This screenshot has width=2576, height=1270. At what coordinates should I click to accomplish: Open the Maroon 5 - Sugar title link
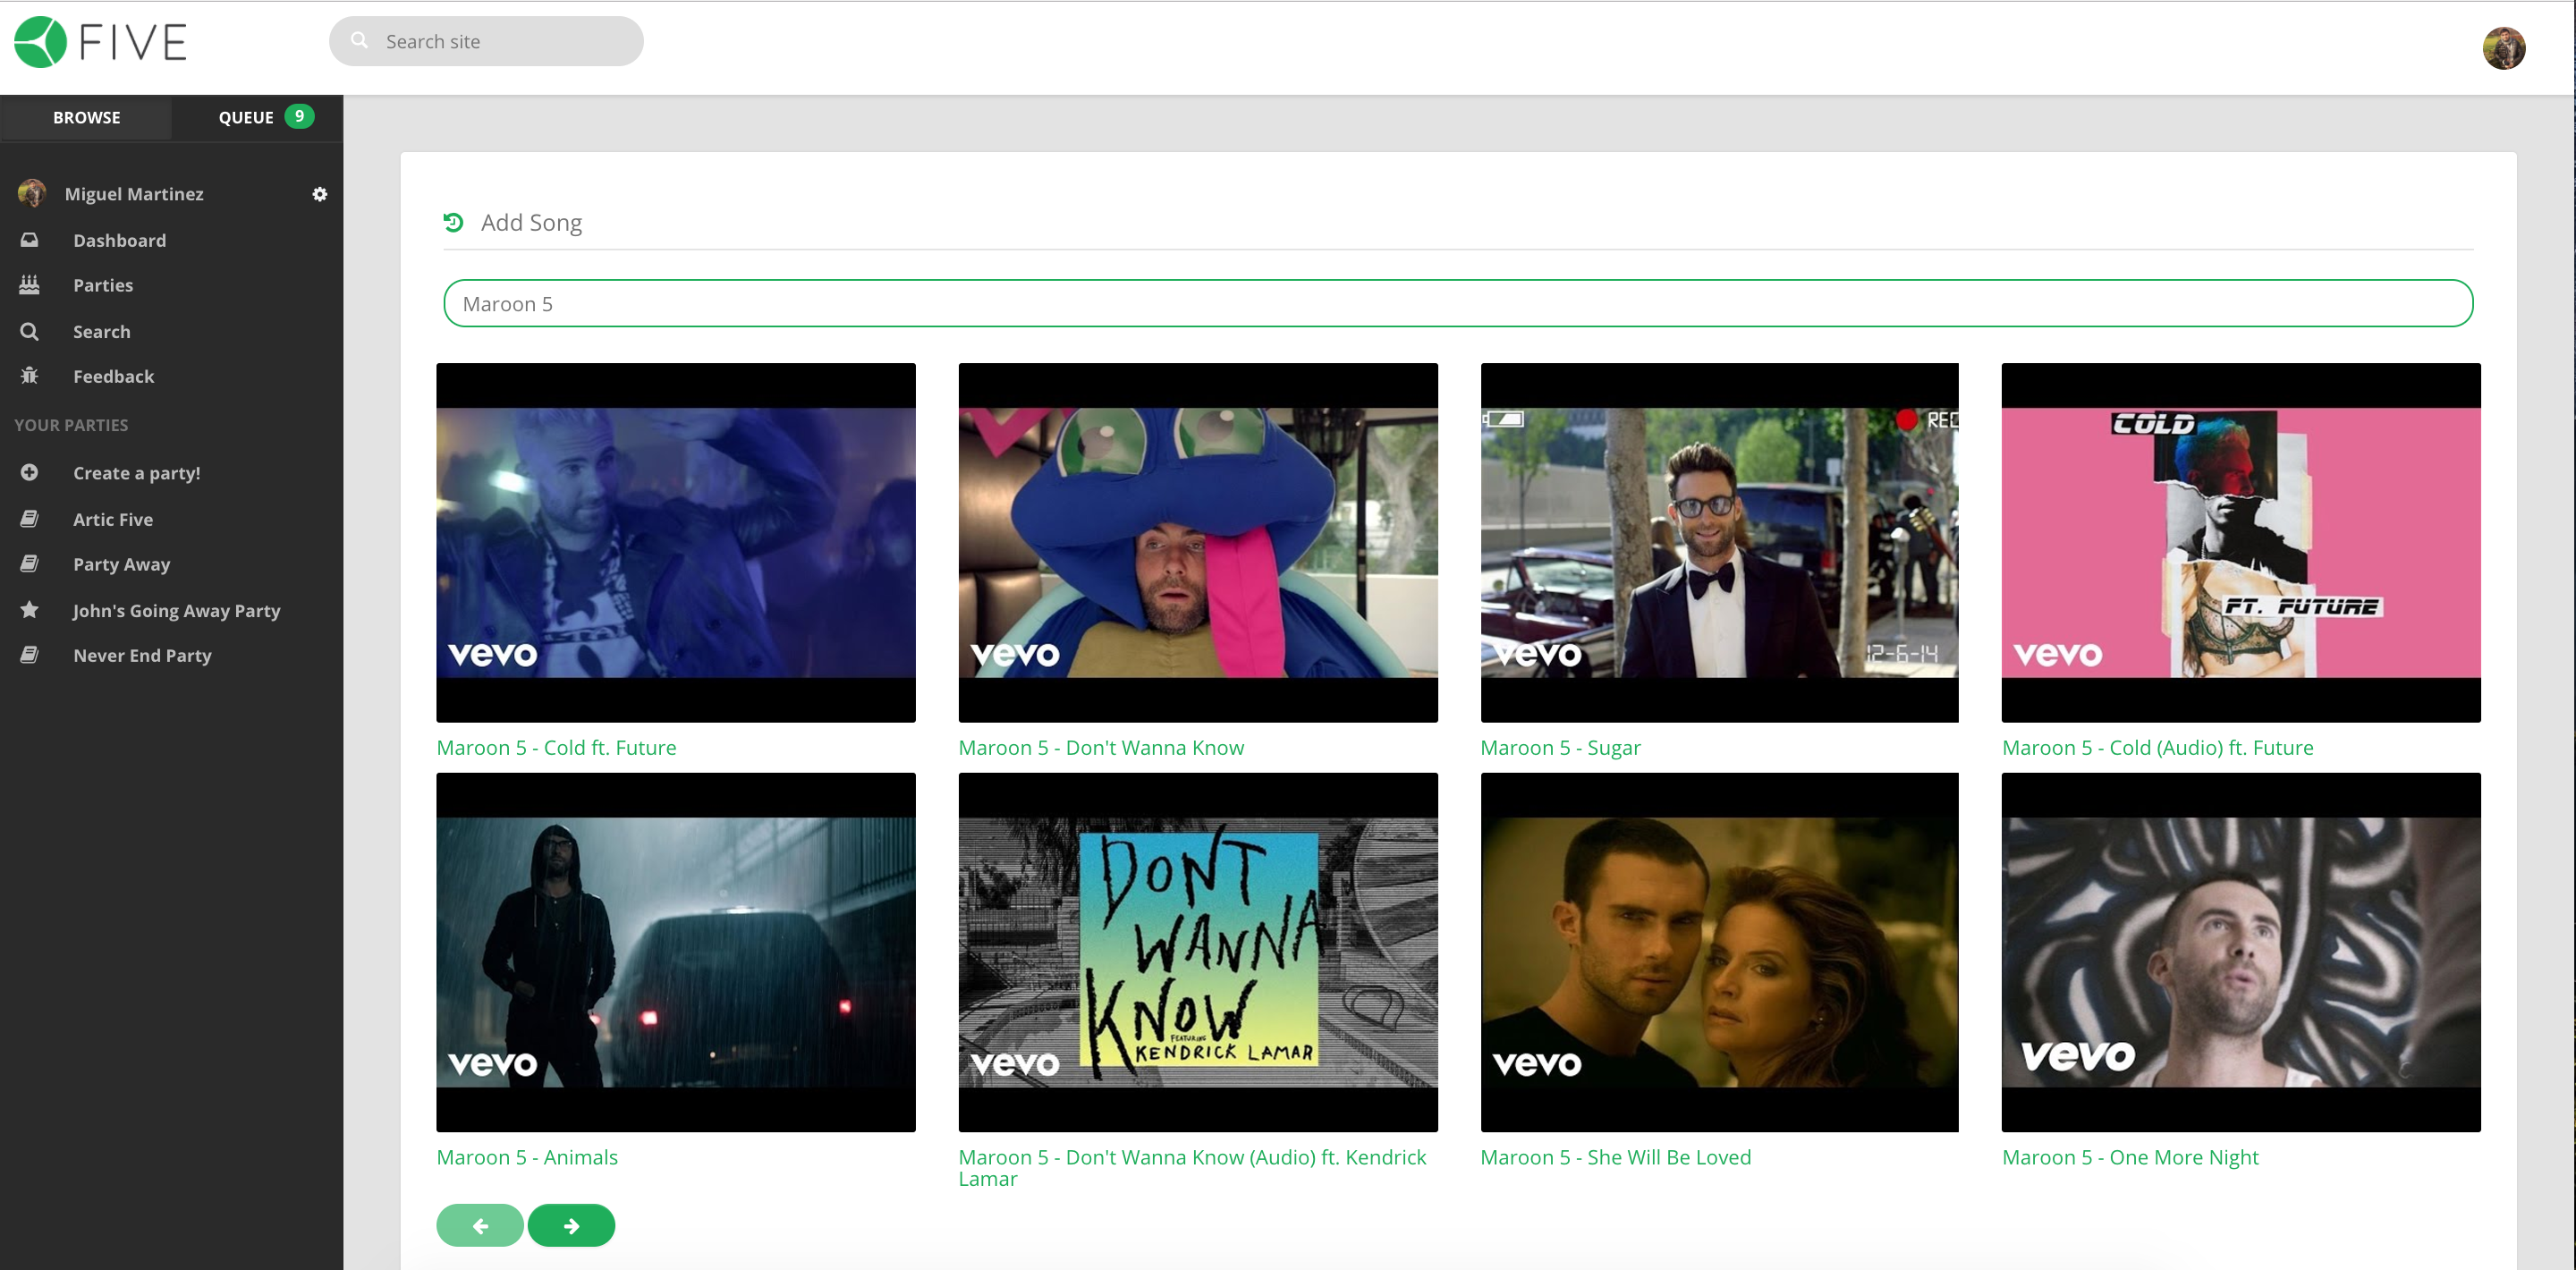1560,747
